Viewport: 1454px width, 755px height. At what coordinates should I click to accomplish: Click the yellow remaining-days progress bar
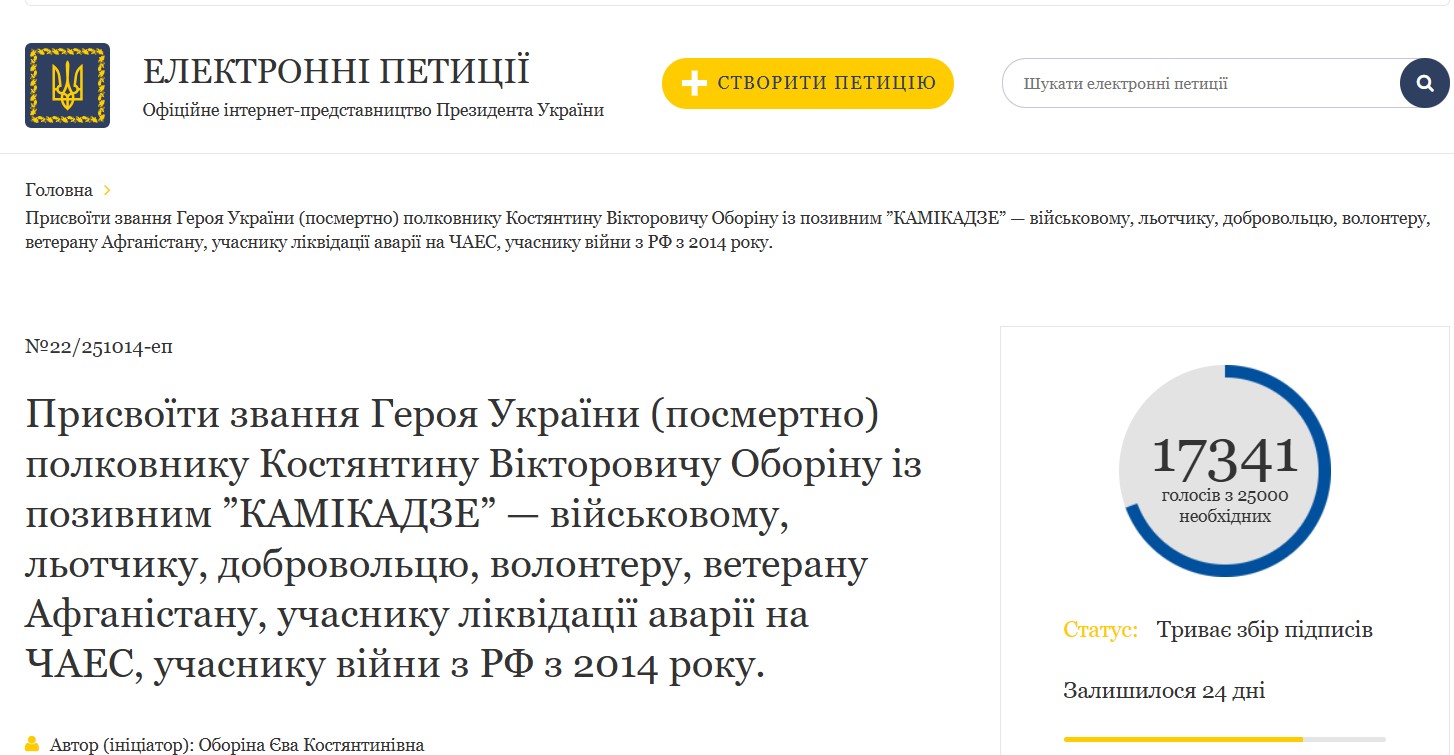click(x=1182, y=739)
